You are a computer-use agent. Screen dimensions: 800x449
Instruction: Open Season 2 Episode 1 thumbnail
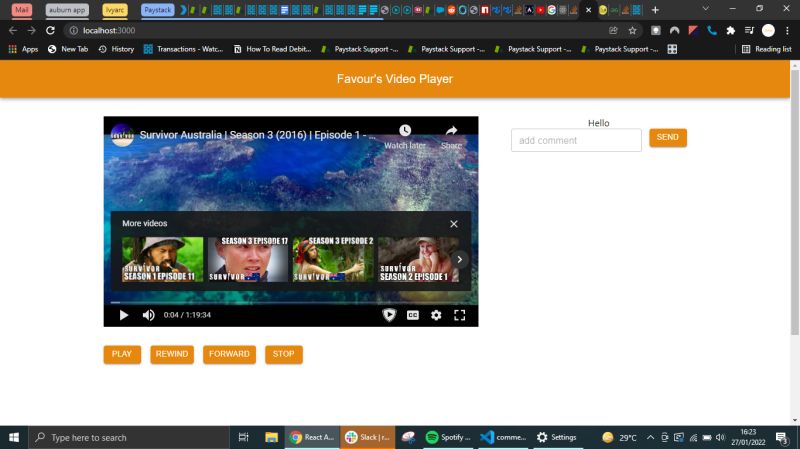pyautogui.click(x=418, y=259)
